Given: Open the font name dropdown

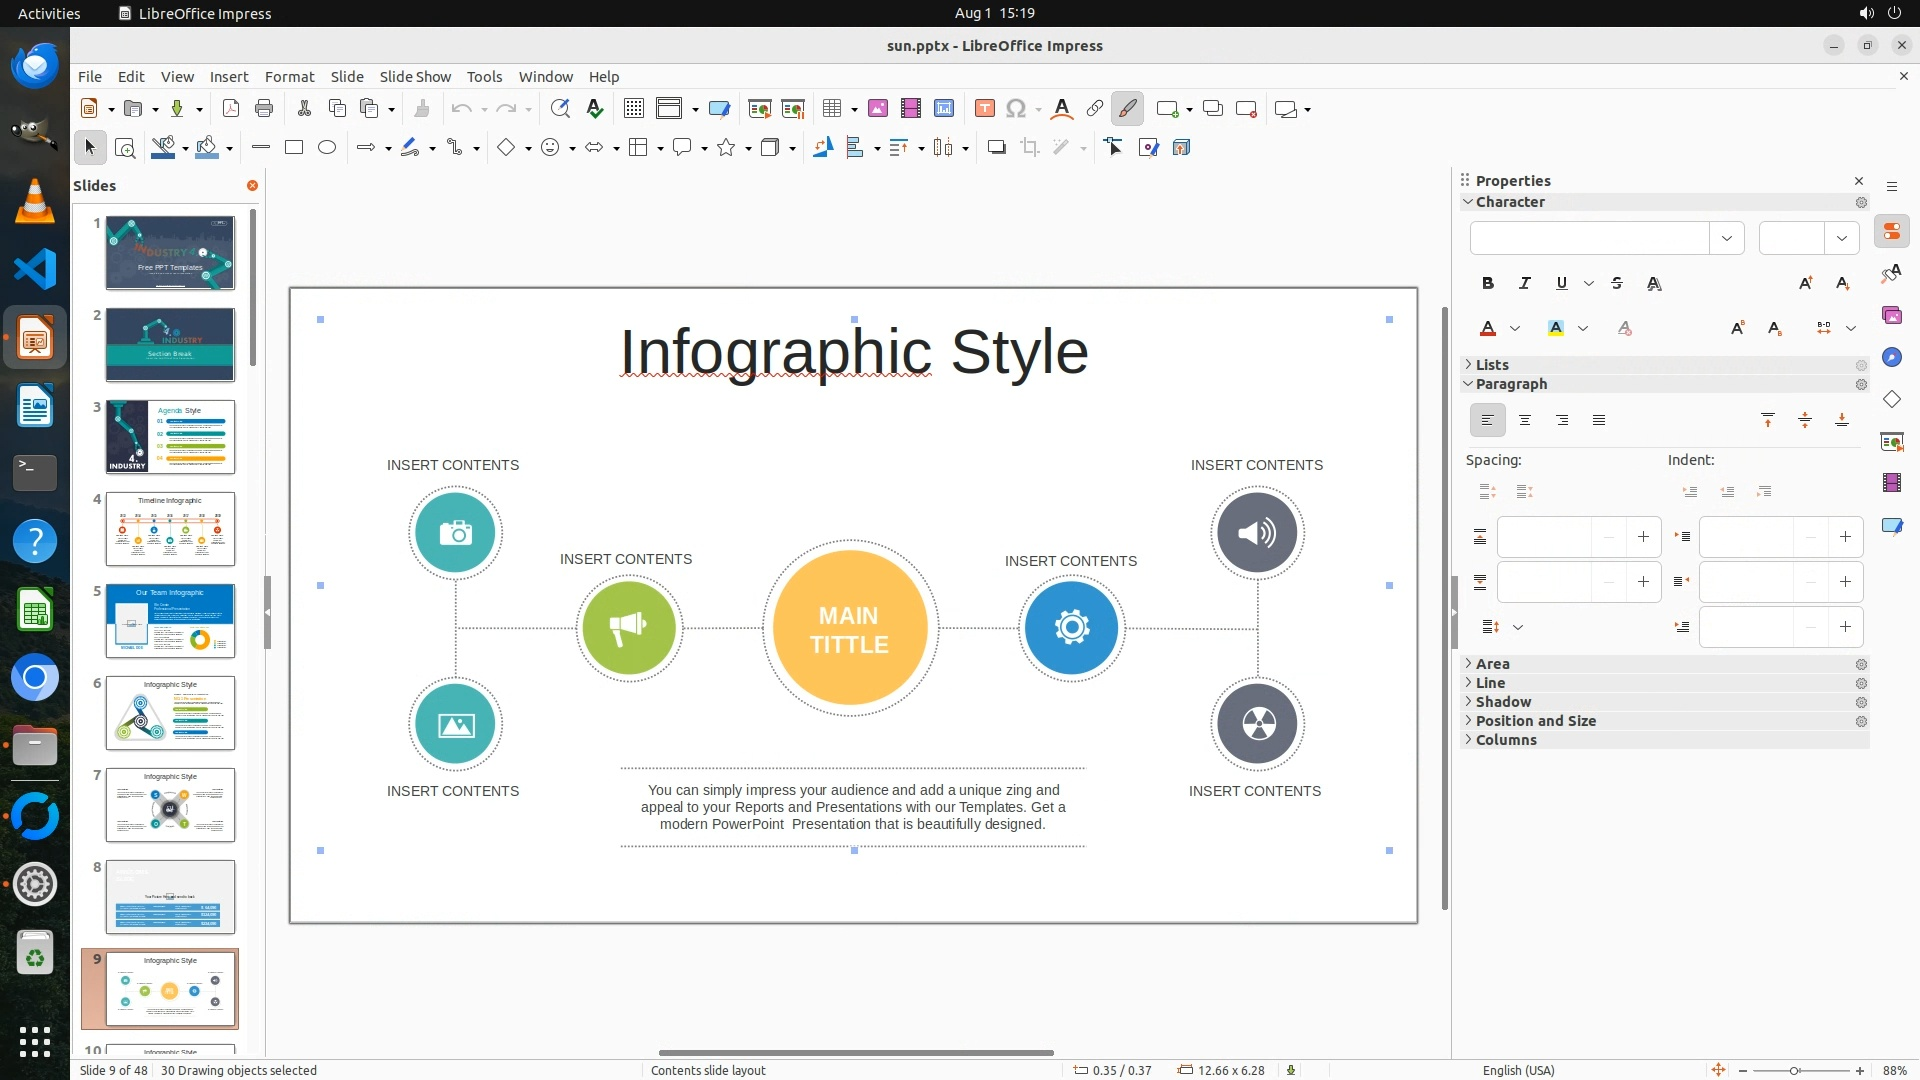Looking at the screenshot, I should 1726,238.
